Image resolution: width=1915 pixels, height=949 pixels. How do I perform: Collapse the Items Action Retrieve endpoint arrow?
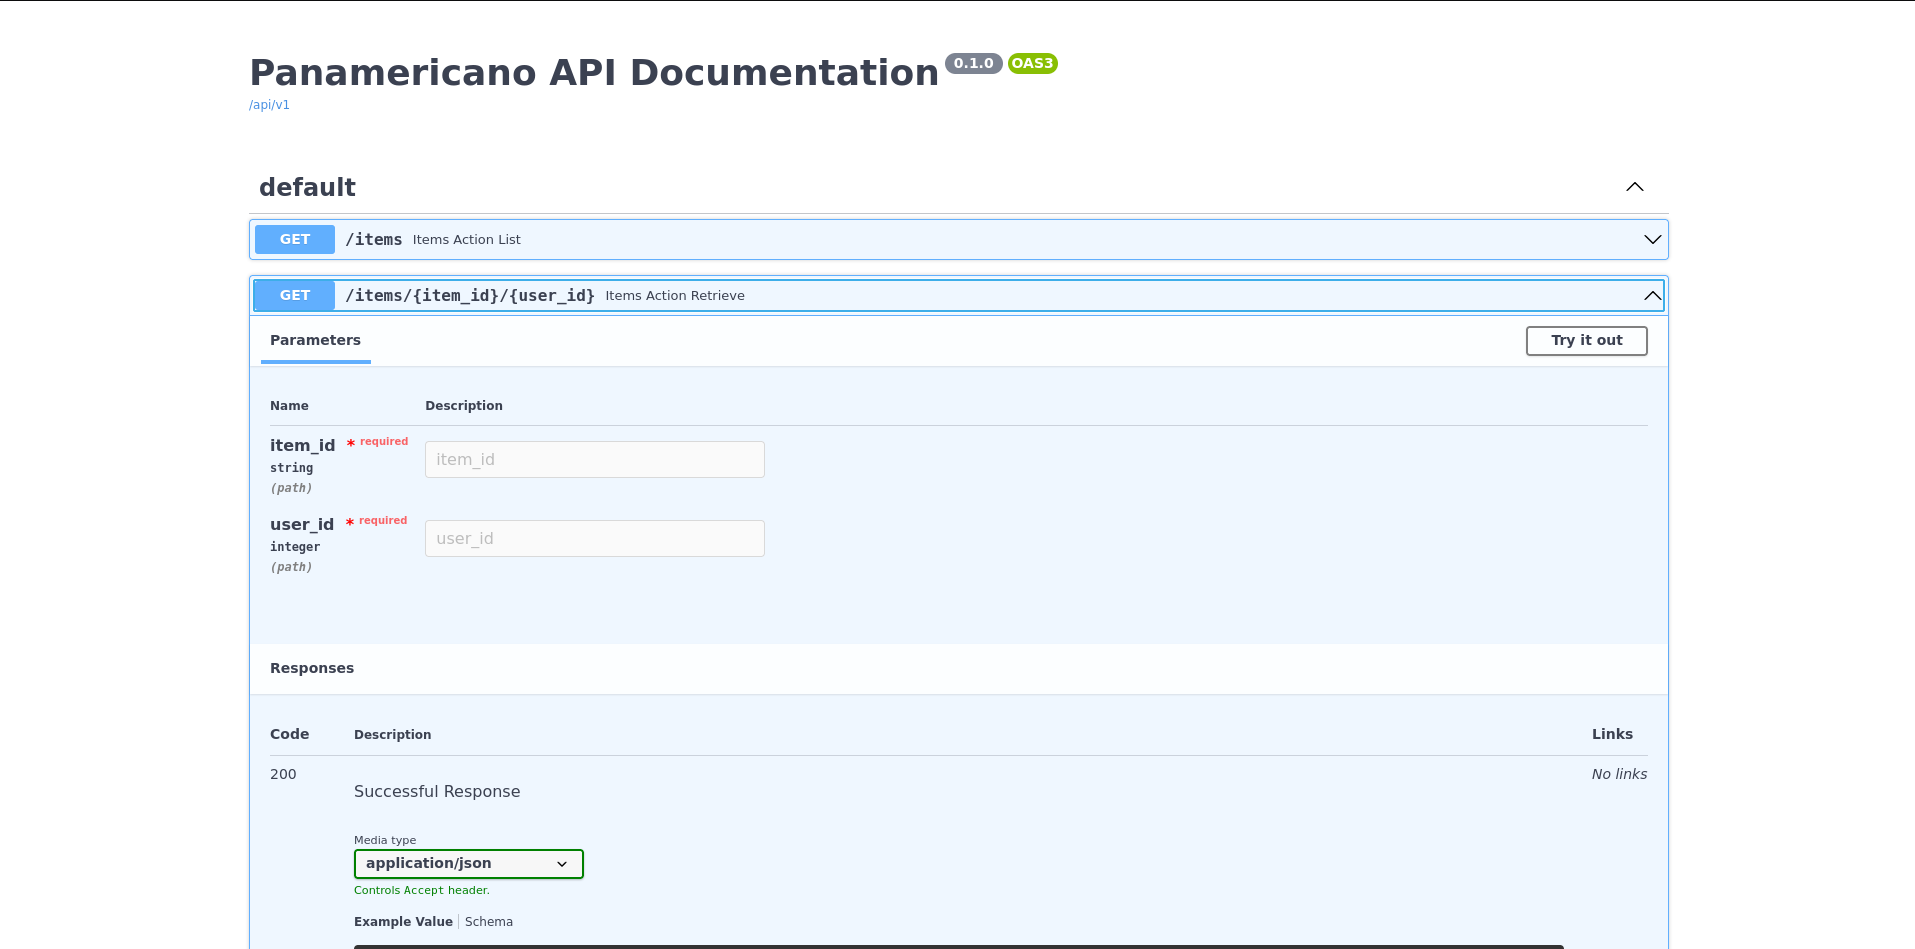click(x=1652, y=296)
